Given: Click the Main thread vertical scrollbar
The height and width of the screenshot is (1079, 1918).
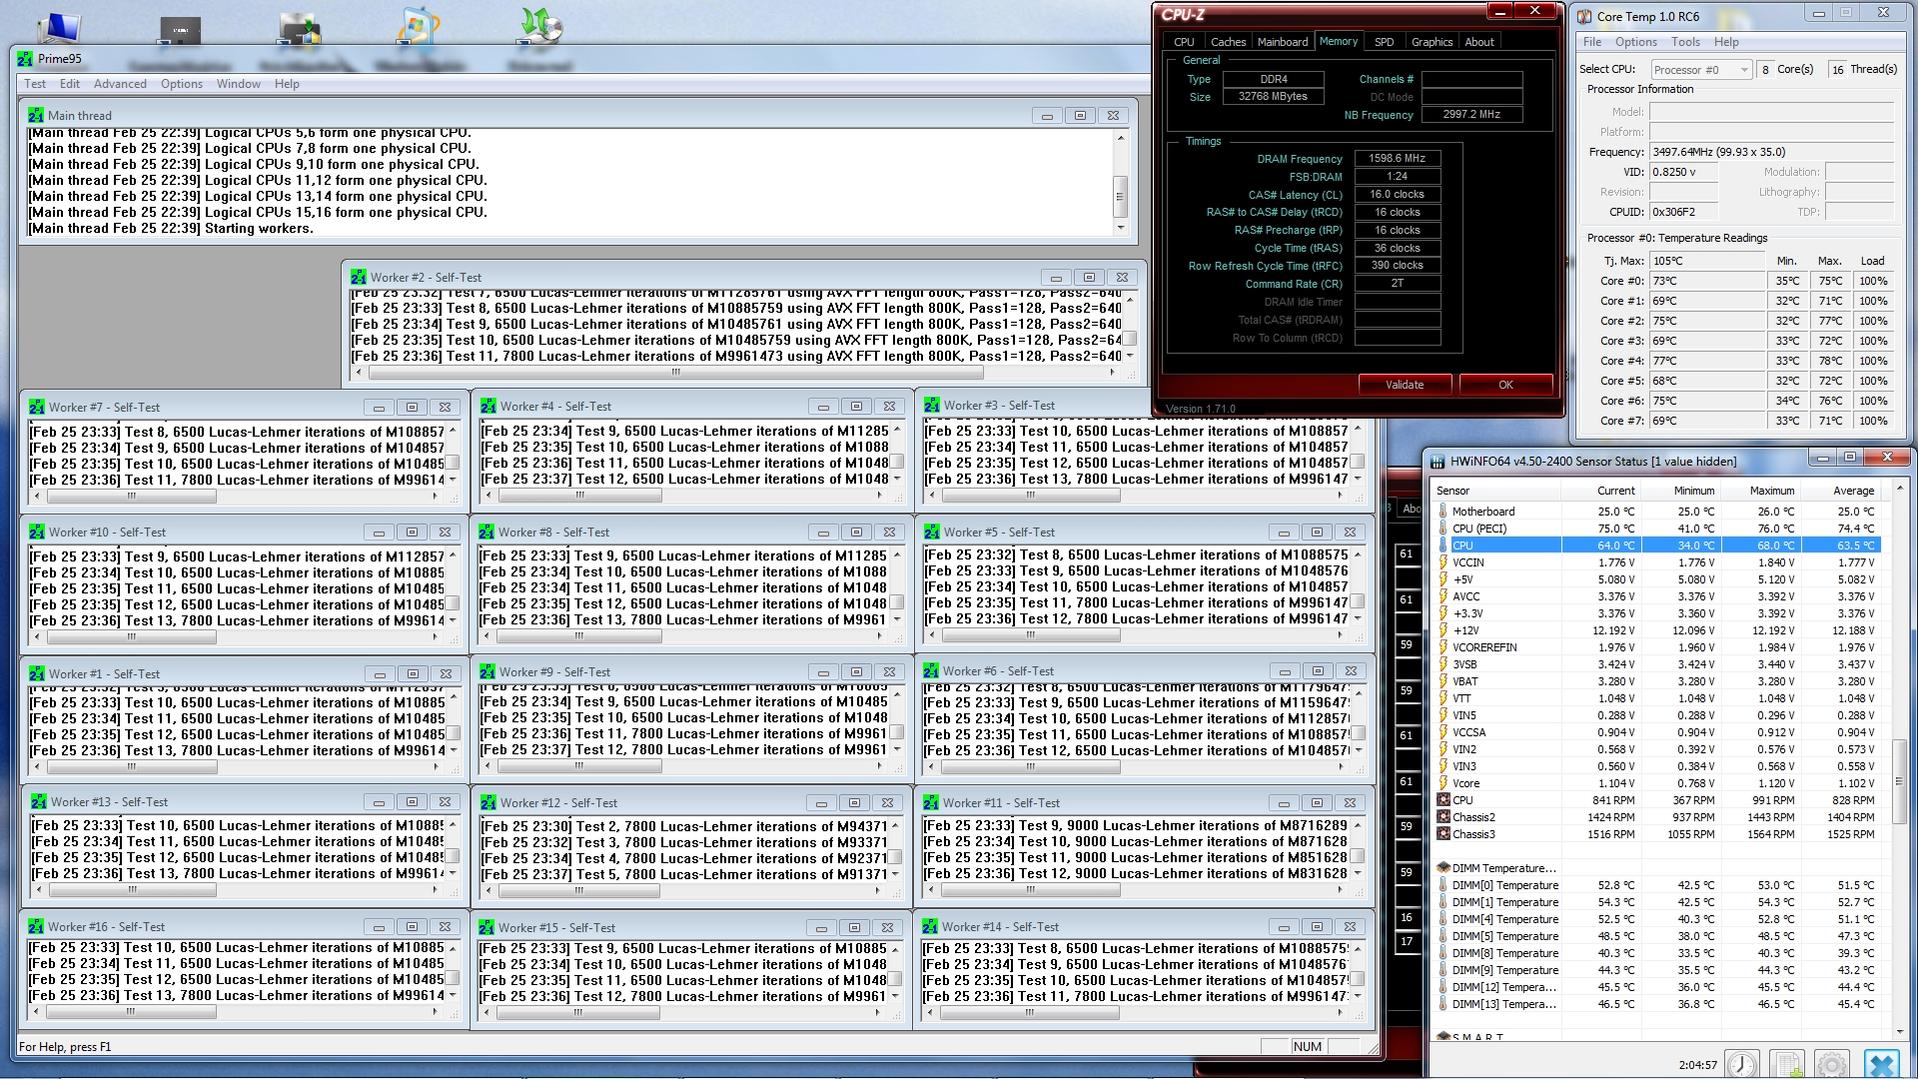Looking at the screenshot, I should (x=1121, y=182).
